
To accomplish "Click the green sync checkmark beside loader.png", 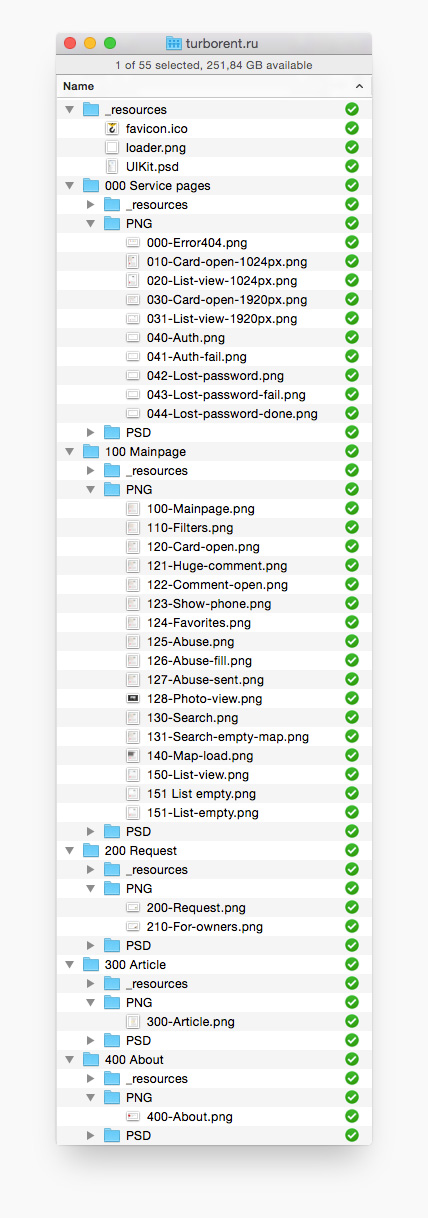I will click(x=352, y=148).
